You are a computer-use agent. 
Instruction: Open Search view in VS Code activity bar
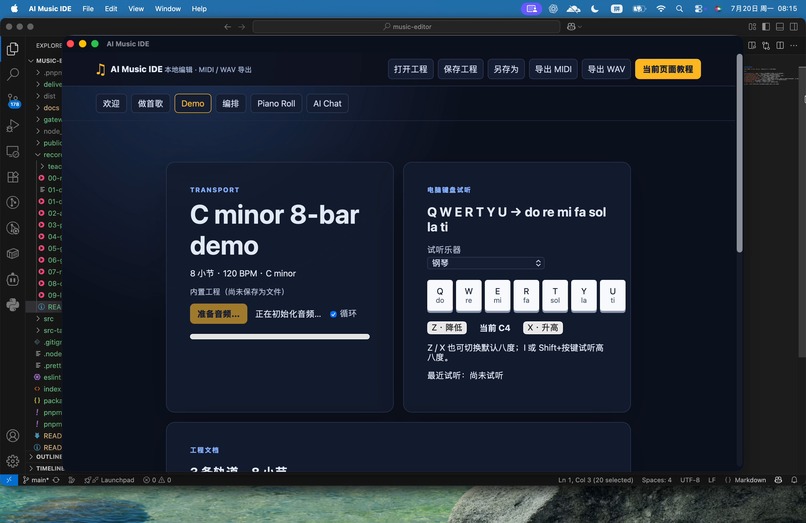coord(13,74)
